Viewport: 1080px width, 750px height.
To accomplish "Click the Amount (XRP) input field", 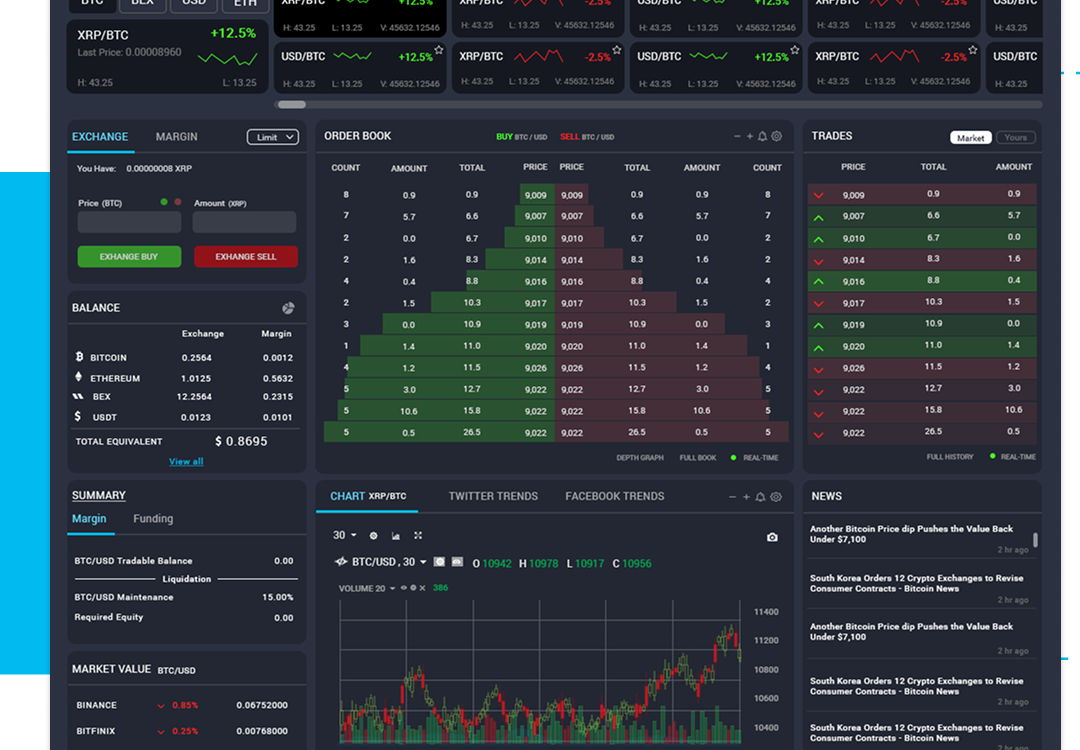I will click(245, 222).
